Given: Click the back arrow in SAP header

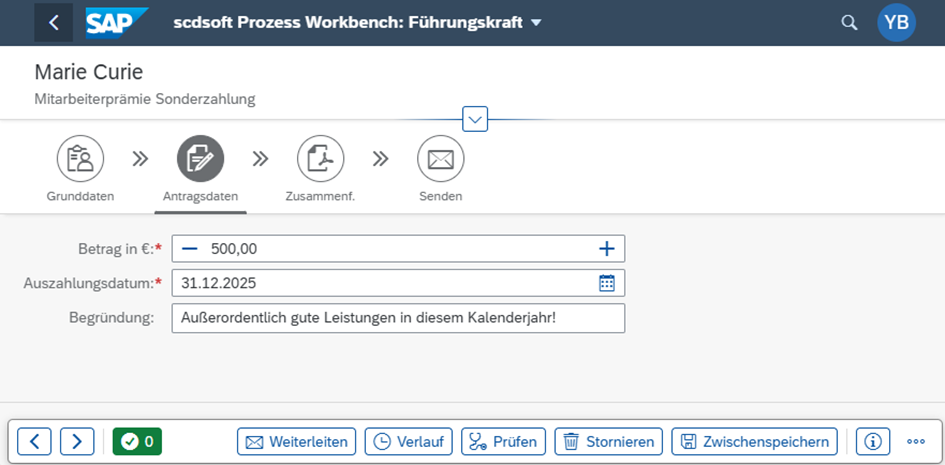Looking at the screenshot, I should click(53, 22).
